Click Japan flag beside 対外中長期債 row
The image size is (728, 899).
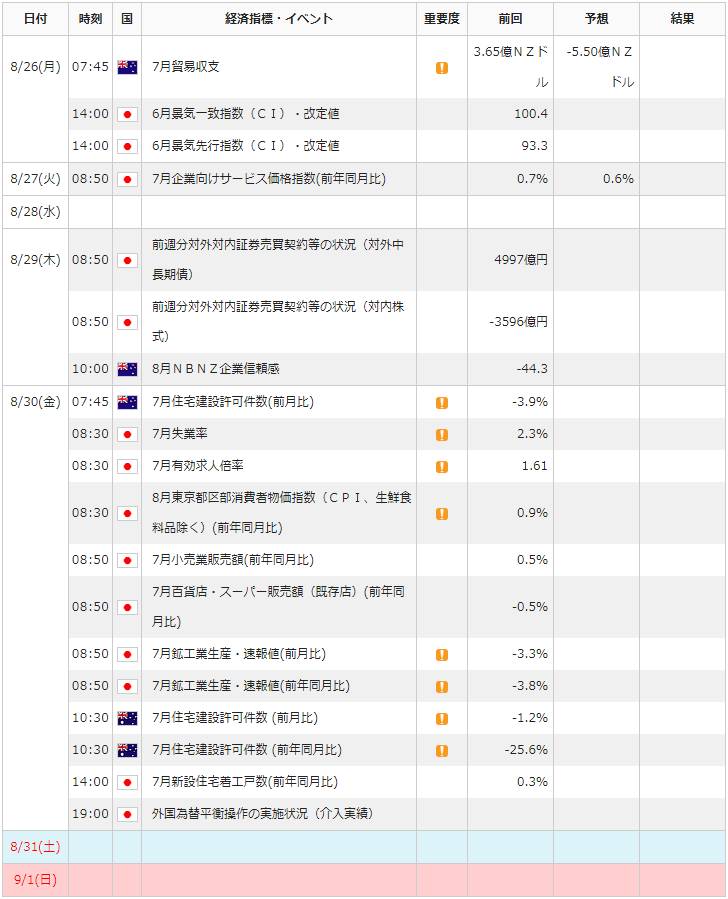tap(127, 260)
